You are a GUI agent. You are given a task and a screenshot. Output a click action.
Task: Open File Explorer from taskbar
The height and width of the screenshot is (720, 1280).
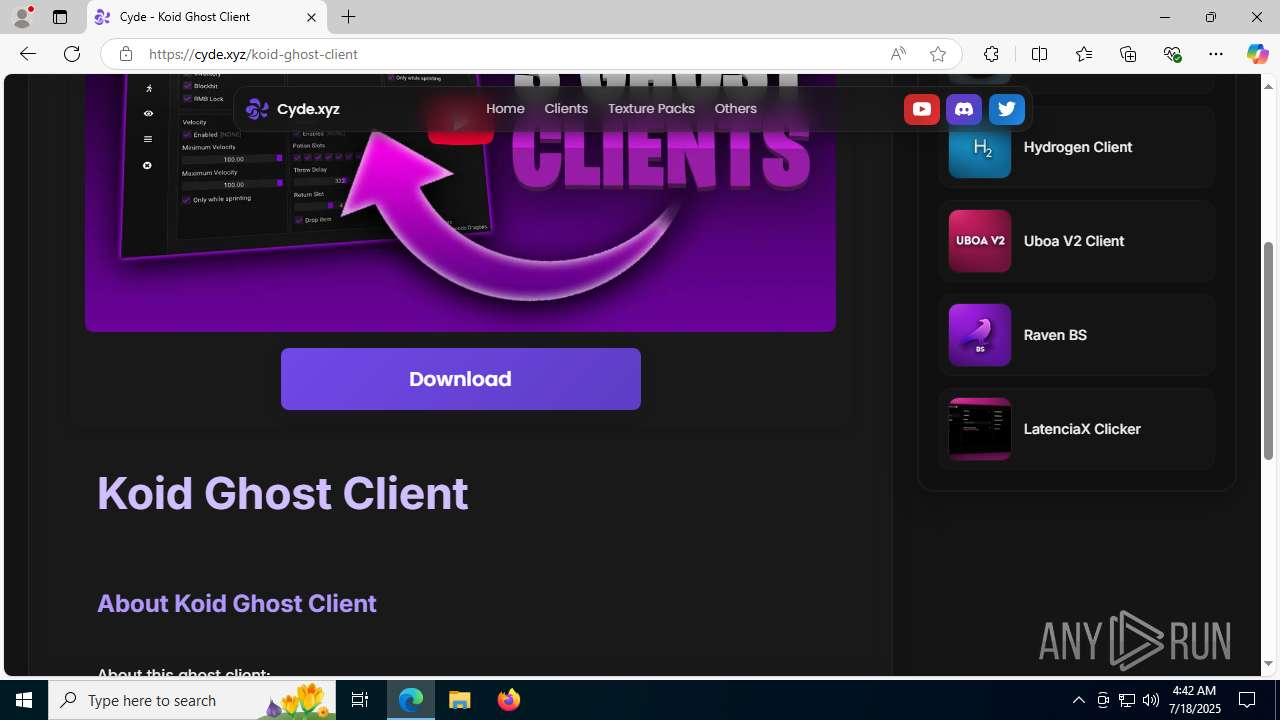click(460, 700)
